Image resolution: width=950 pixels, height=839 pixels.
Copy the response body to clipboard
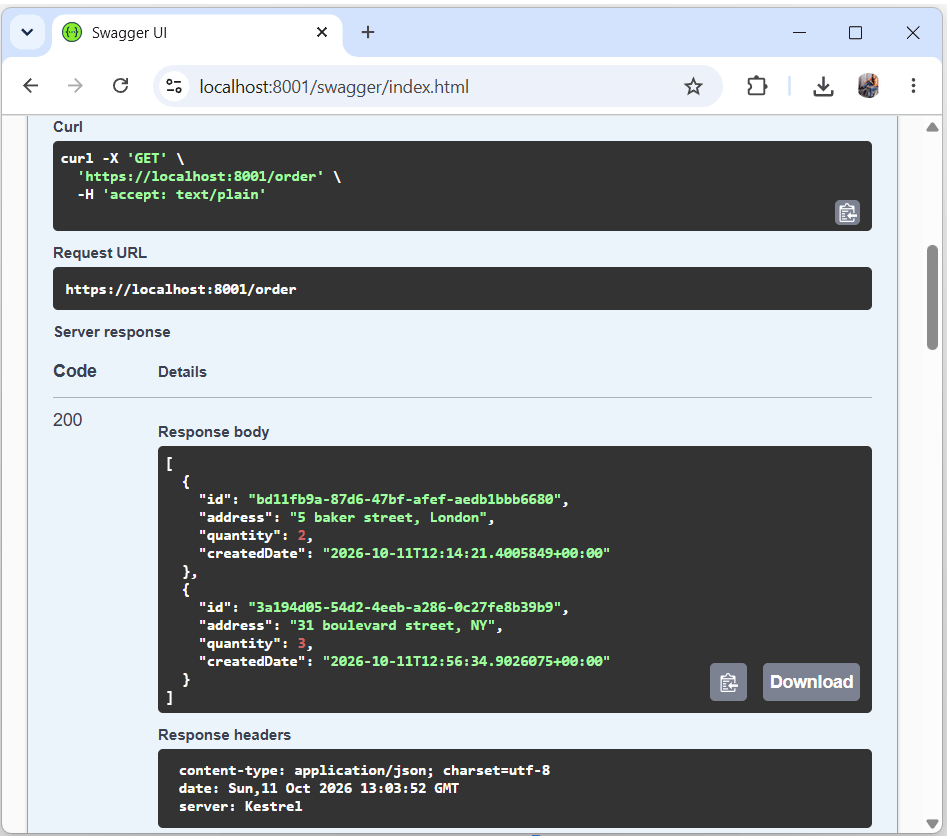(730, 684)
